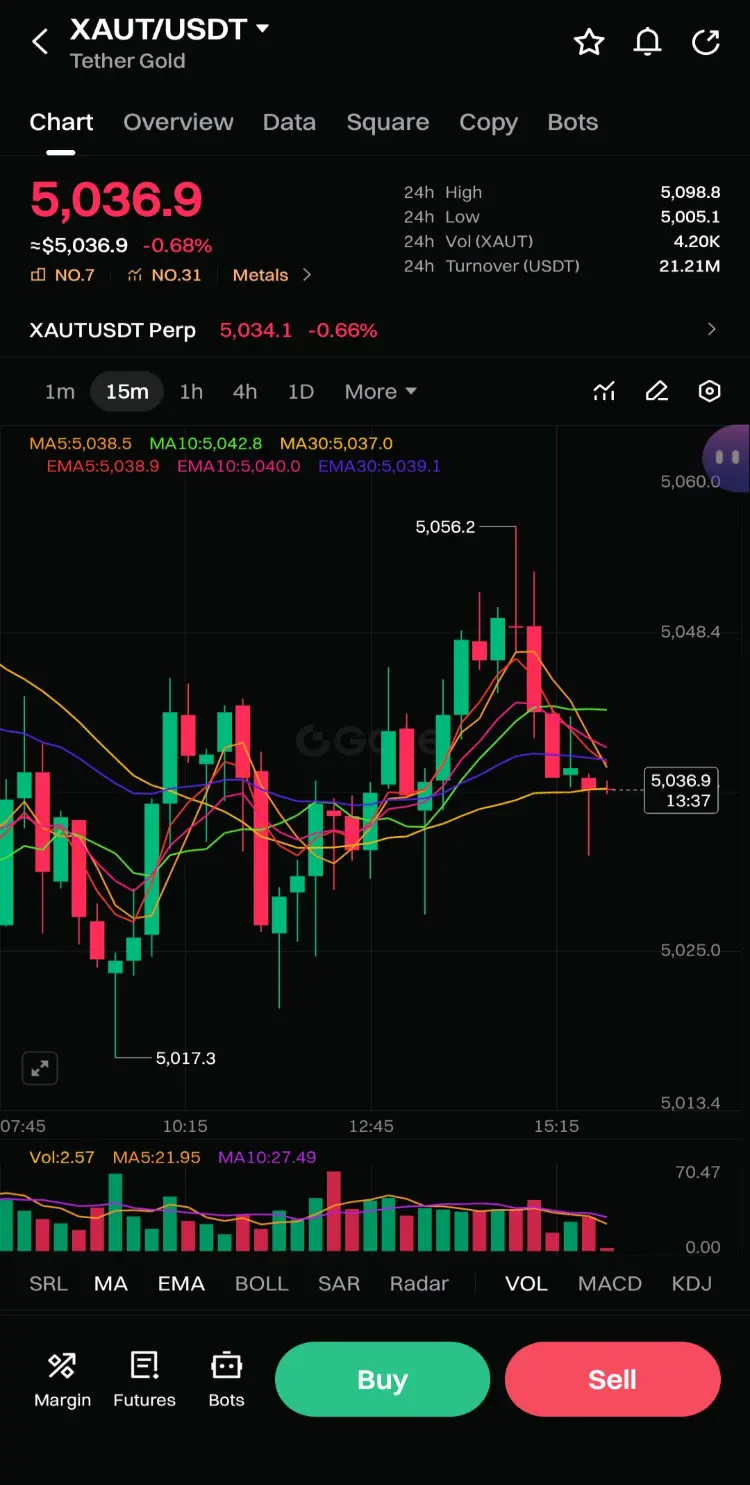Toggle the SAR indicator
The height and width of the screenshot is (1485, 750).
339,1284
